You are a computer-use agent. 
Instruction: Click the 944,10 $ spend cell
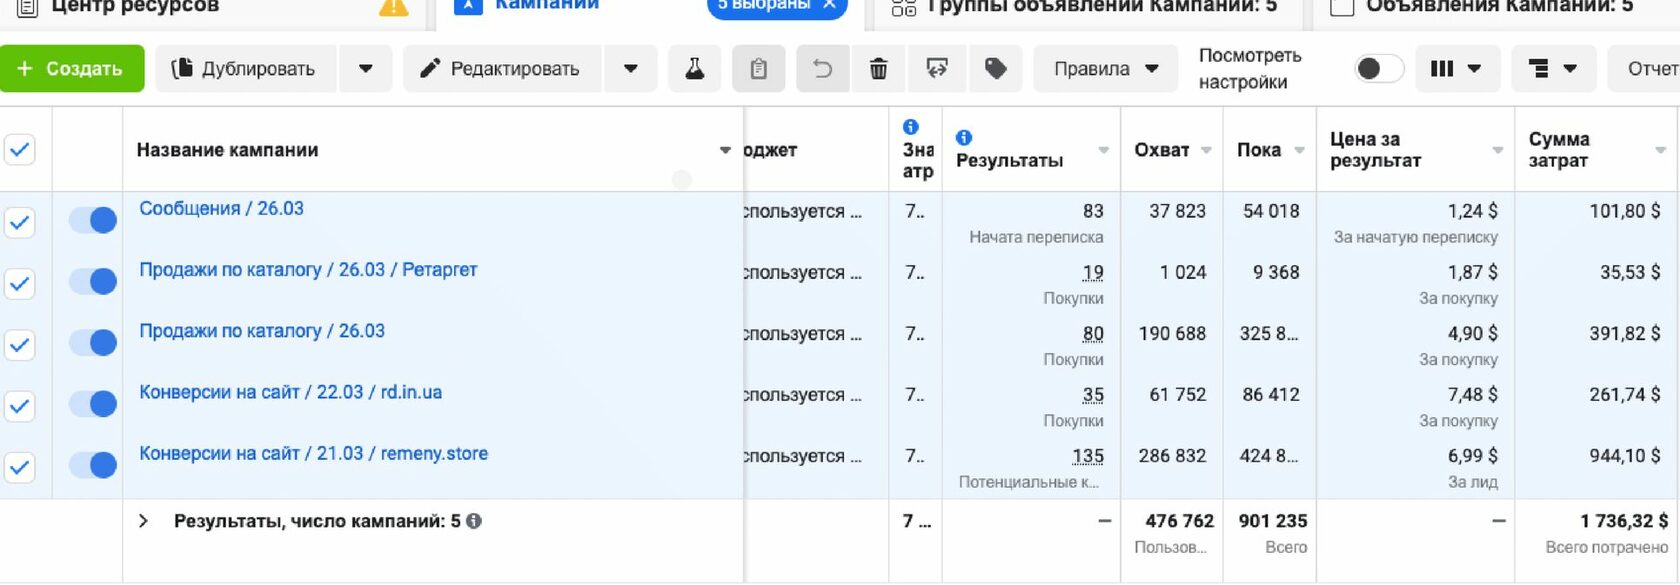tap(1624, 456)
